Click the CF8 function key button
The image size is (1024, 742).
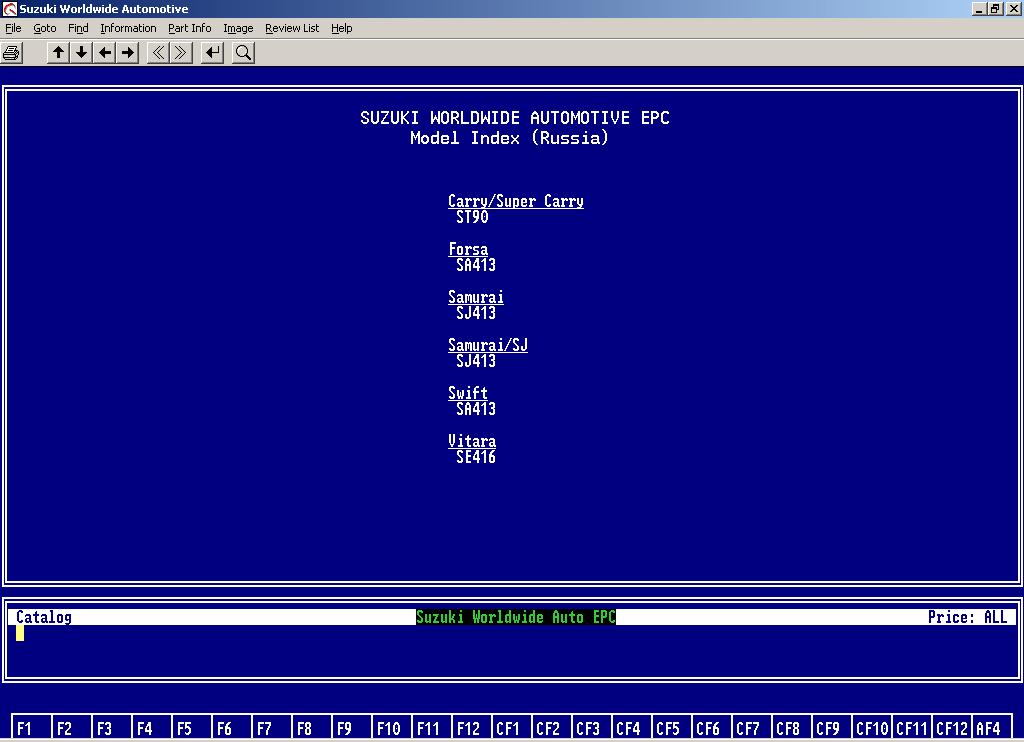(x=791, y=728)
